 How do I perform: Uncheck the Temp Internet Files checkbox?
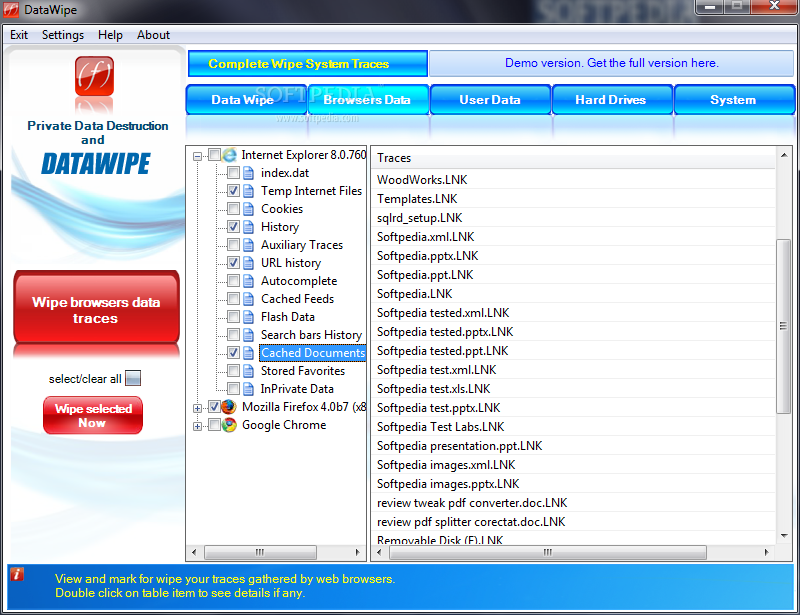(233, 191)
